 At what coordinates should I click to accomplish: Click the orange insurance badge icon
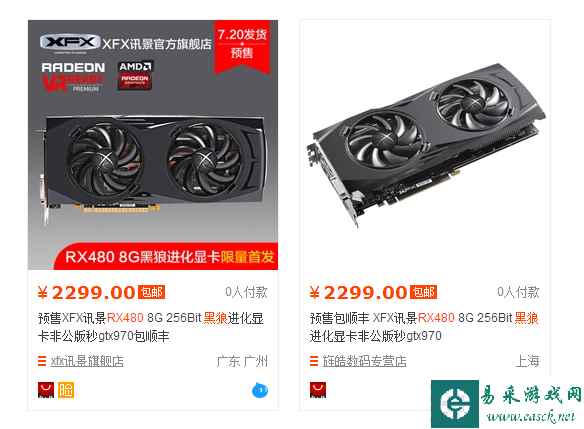pos(66,390)
